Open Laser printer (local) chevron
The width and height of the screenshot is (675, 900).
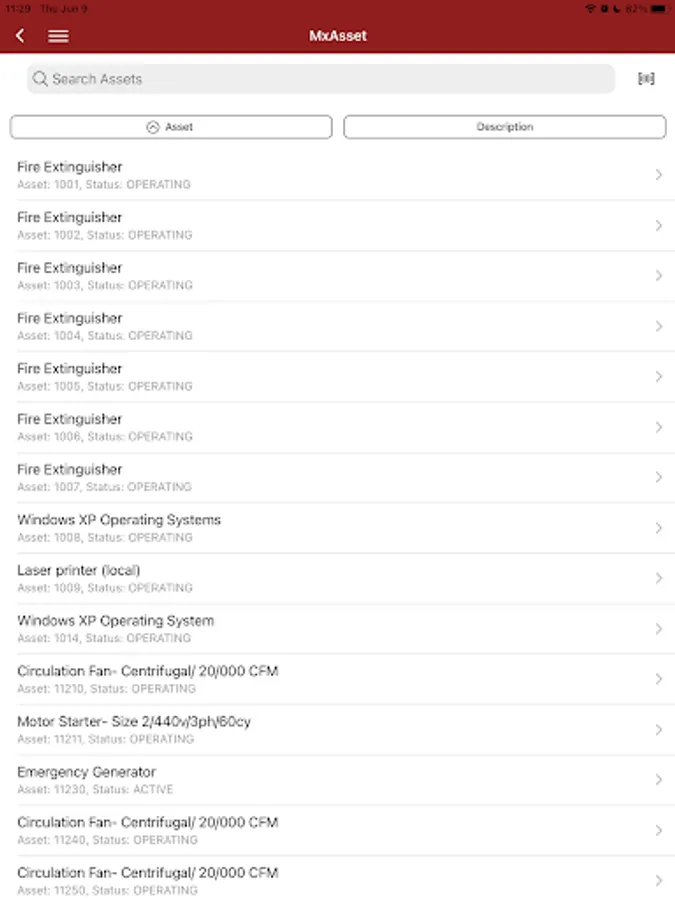[658, 578]
